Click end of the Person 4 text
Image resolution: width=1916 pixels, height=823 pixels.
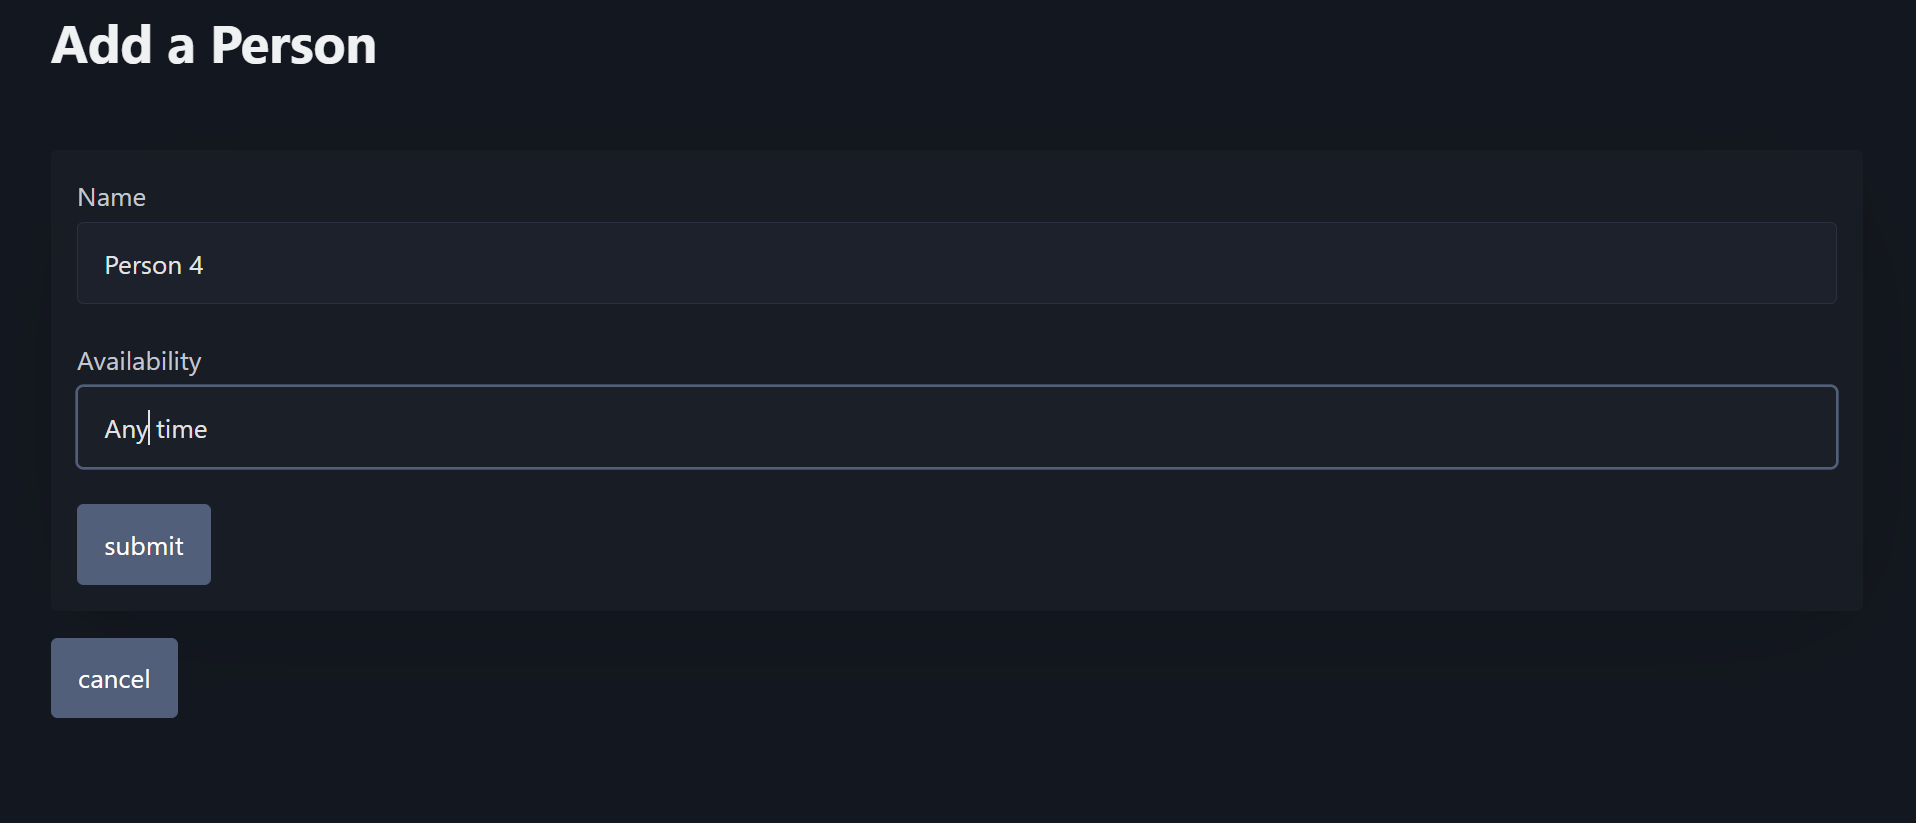pyautogui.click(x=207, y=264)
